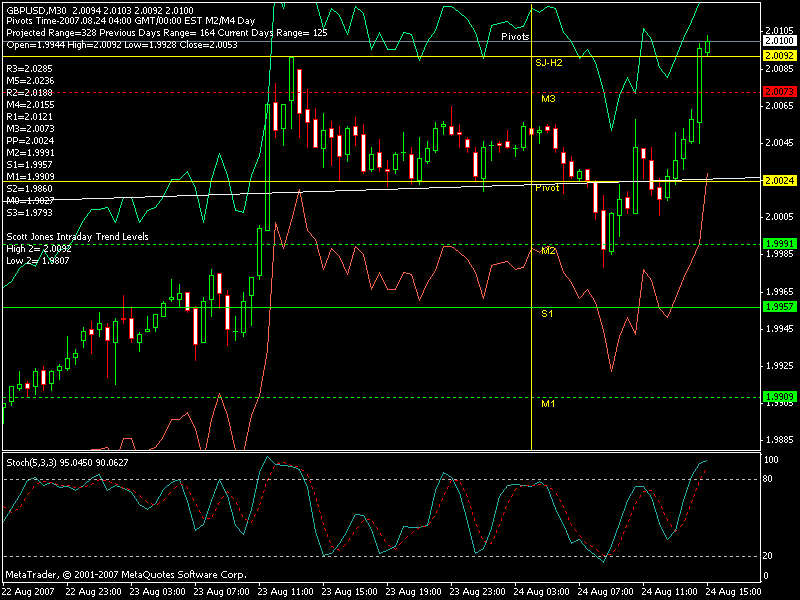Click the green 1.9957 price tag

(779, 306)
